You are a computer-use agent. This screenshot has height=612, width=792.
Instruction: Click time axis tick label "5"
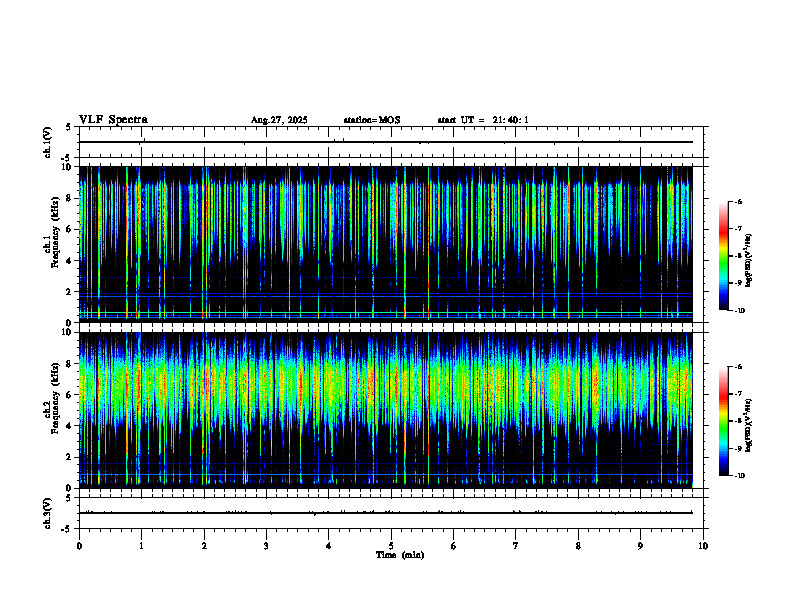(x=391, y=546)
